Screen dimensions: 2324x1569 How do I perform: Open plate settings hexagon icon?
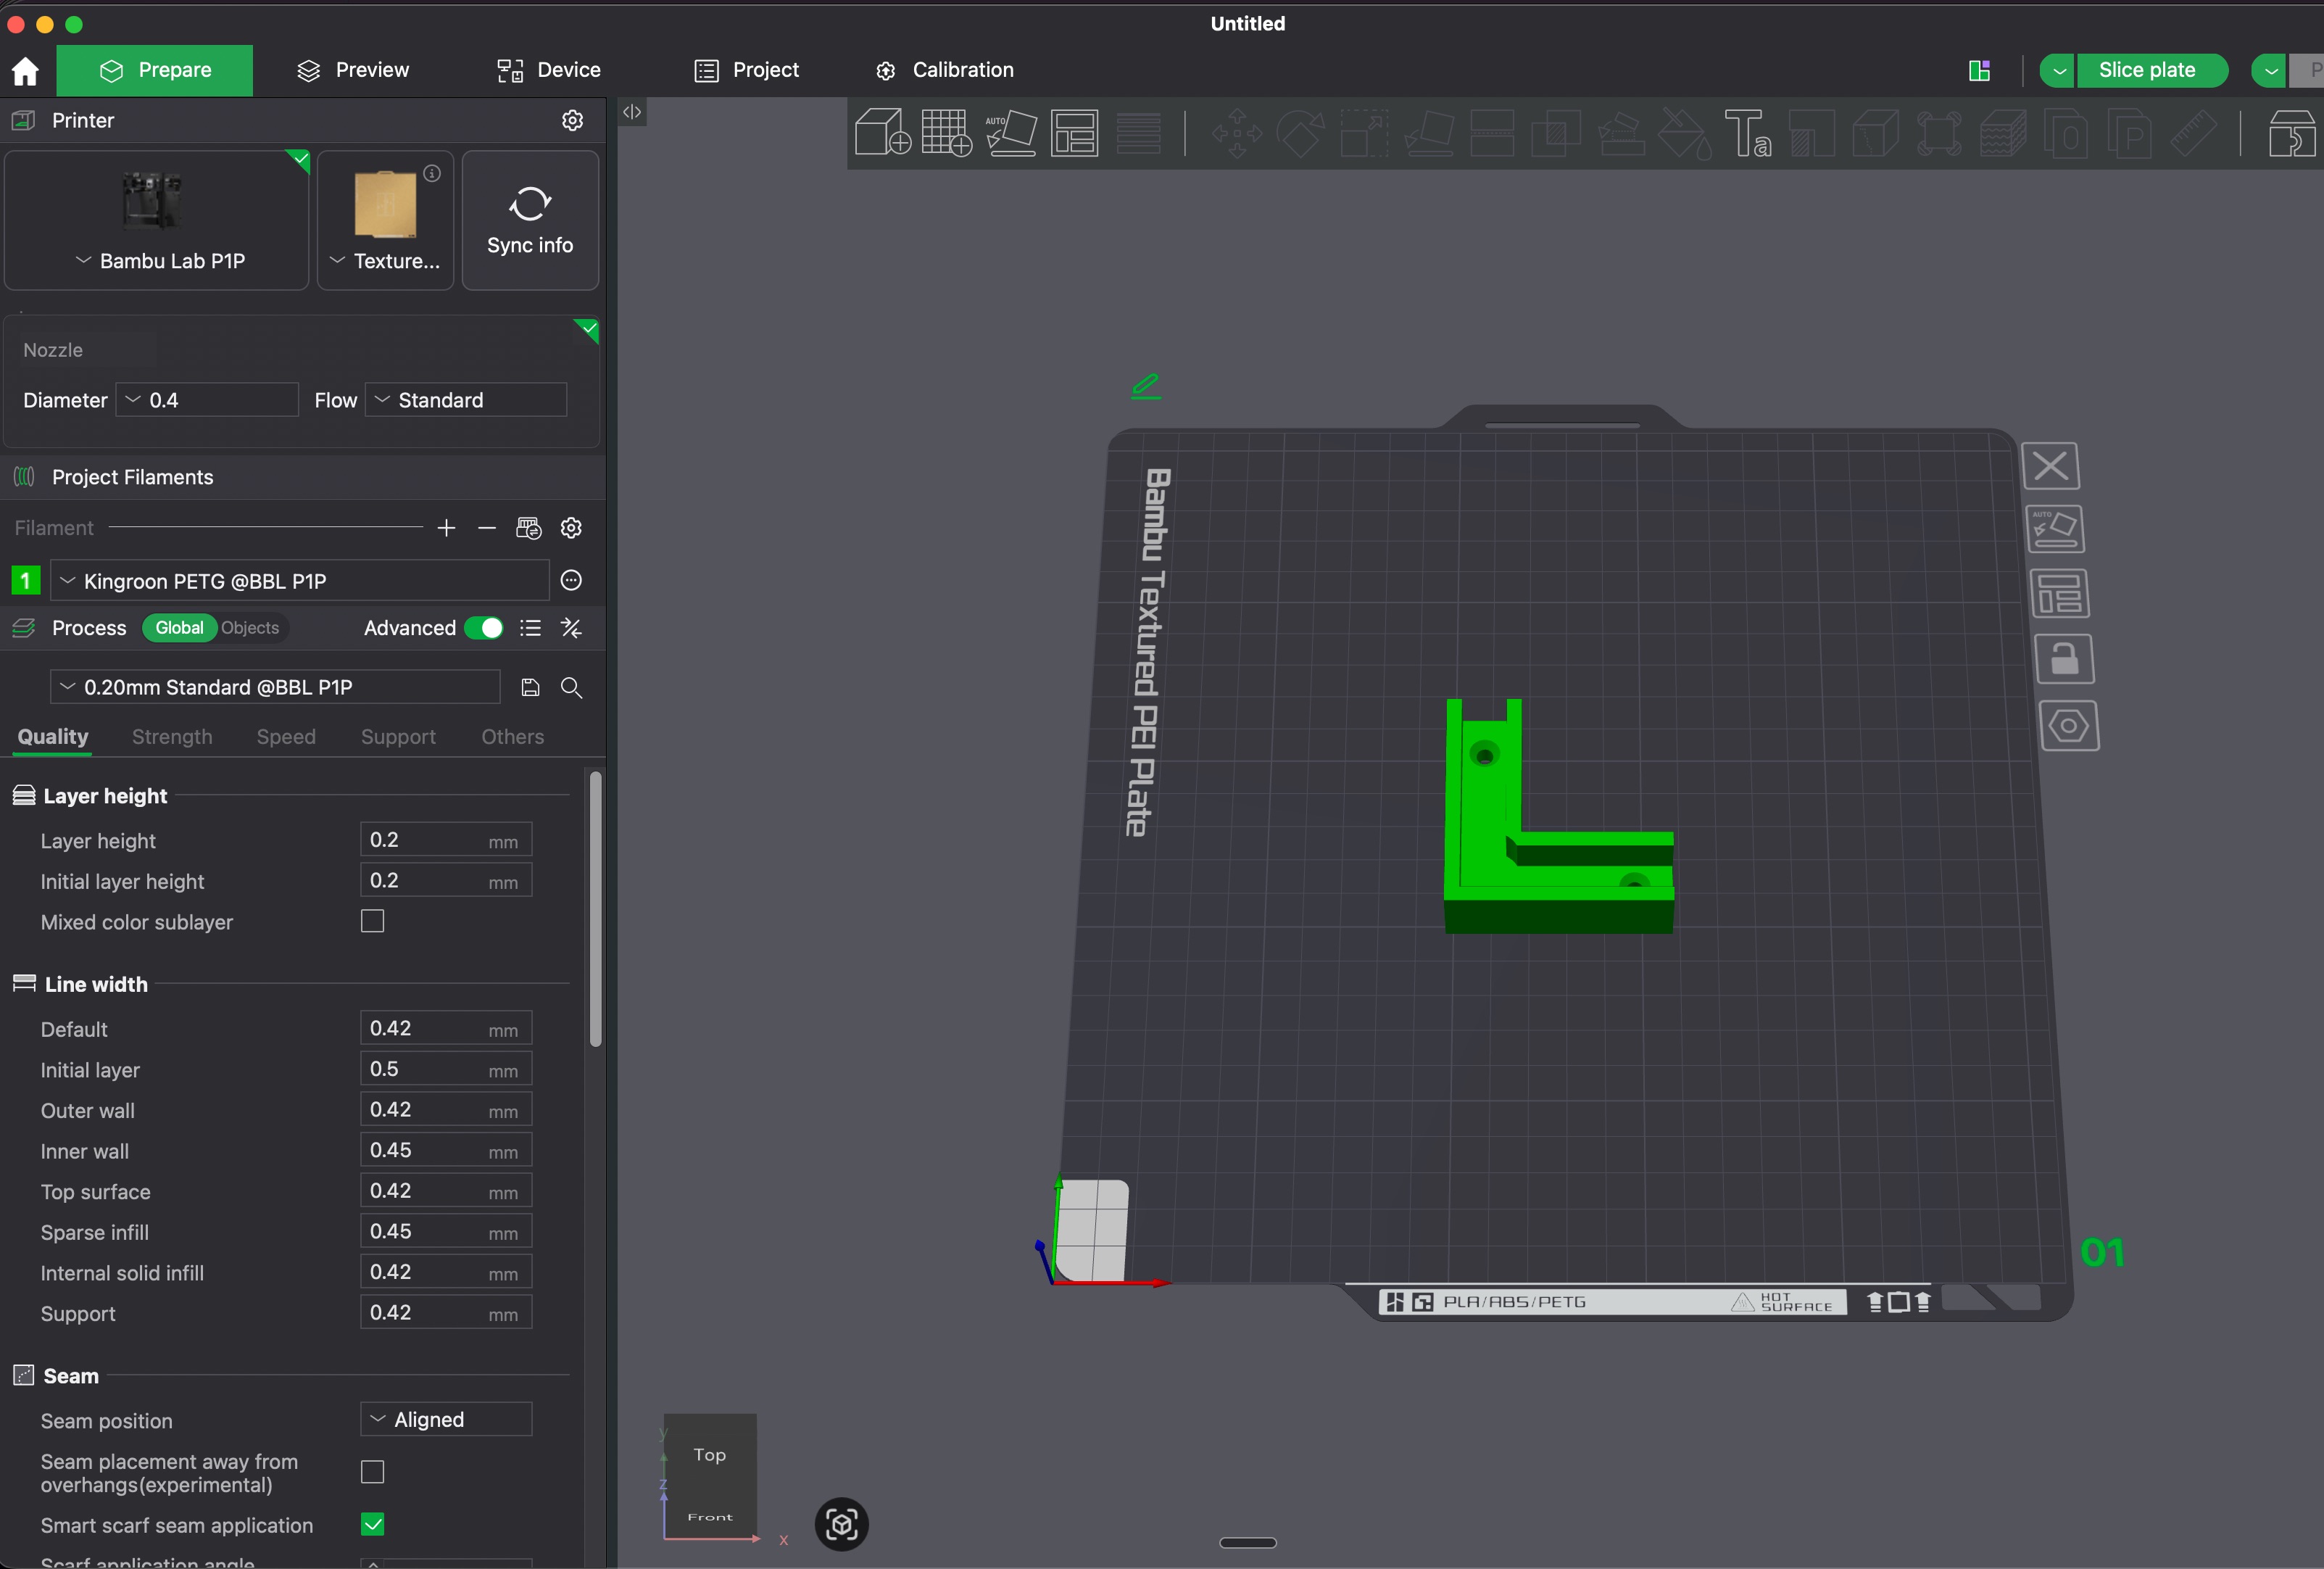(2068, 726)
